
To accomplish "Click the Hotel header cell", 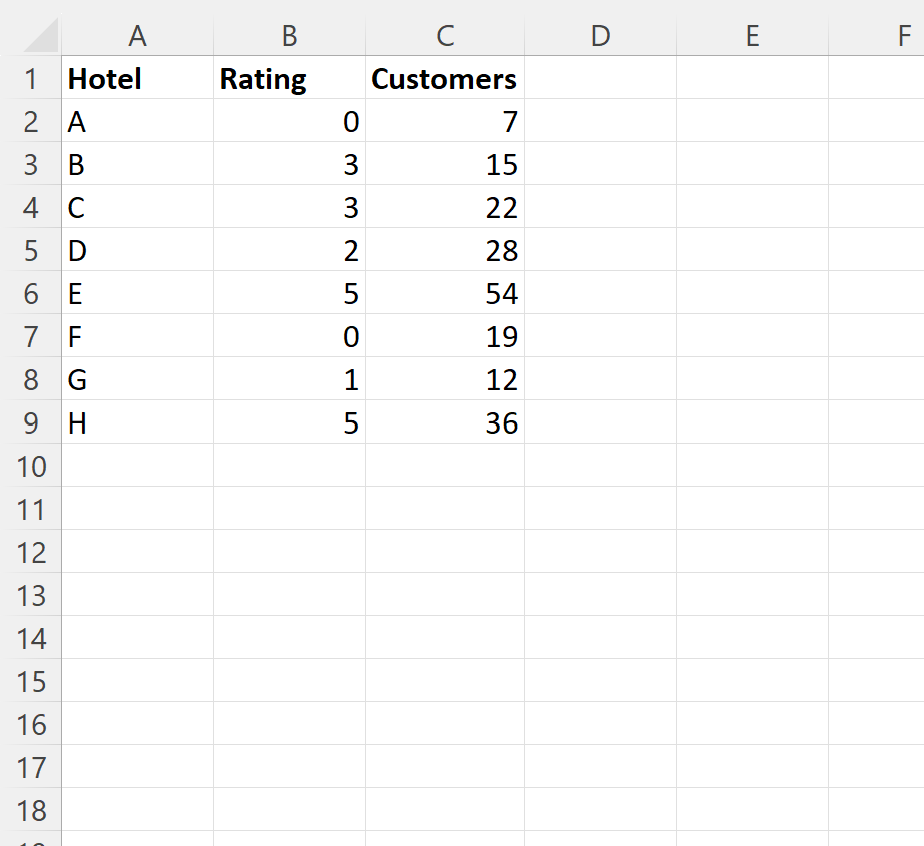I will coord(137,78).
